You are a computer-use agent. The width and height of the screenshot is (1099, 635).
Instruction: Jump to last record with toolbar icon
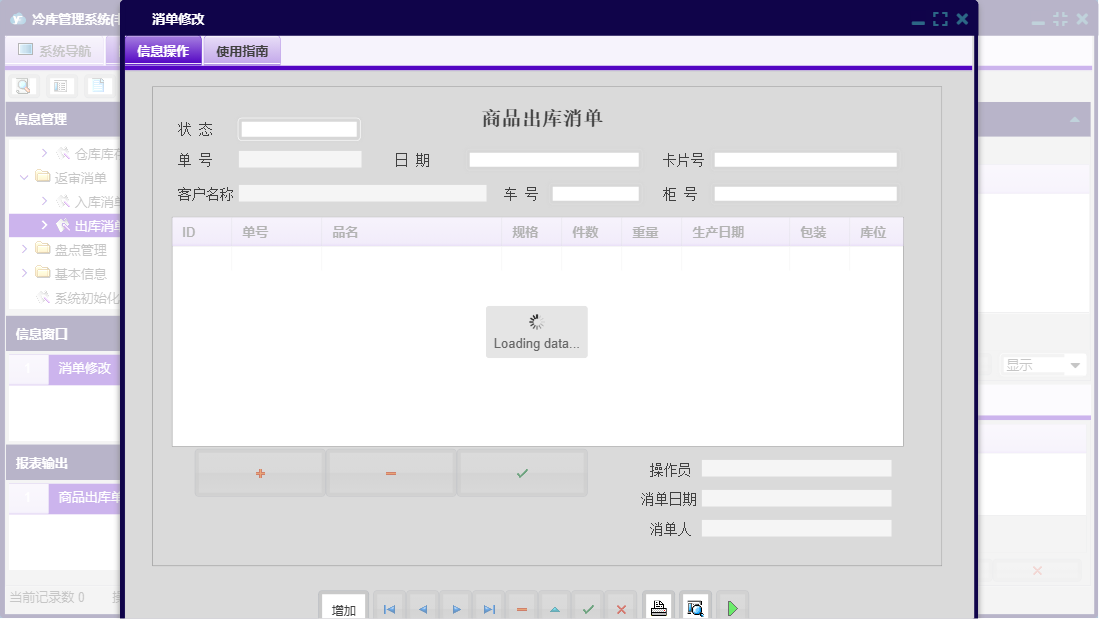coord(488,606)
